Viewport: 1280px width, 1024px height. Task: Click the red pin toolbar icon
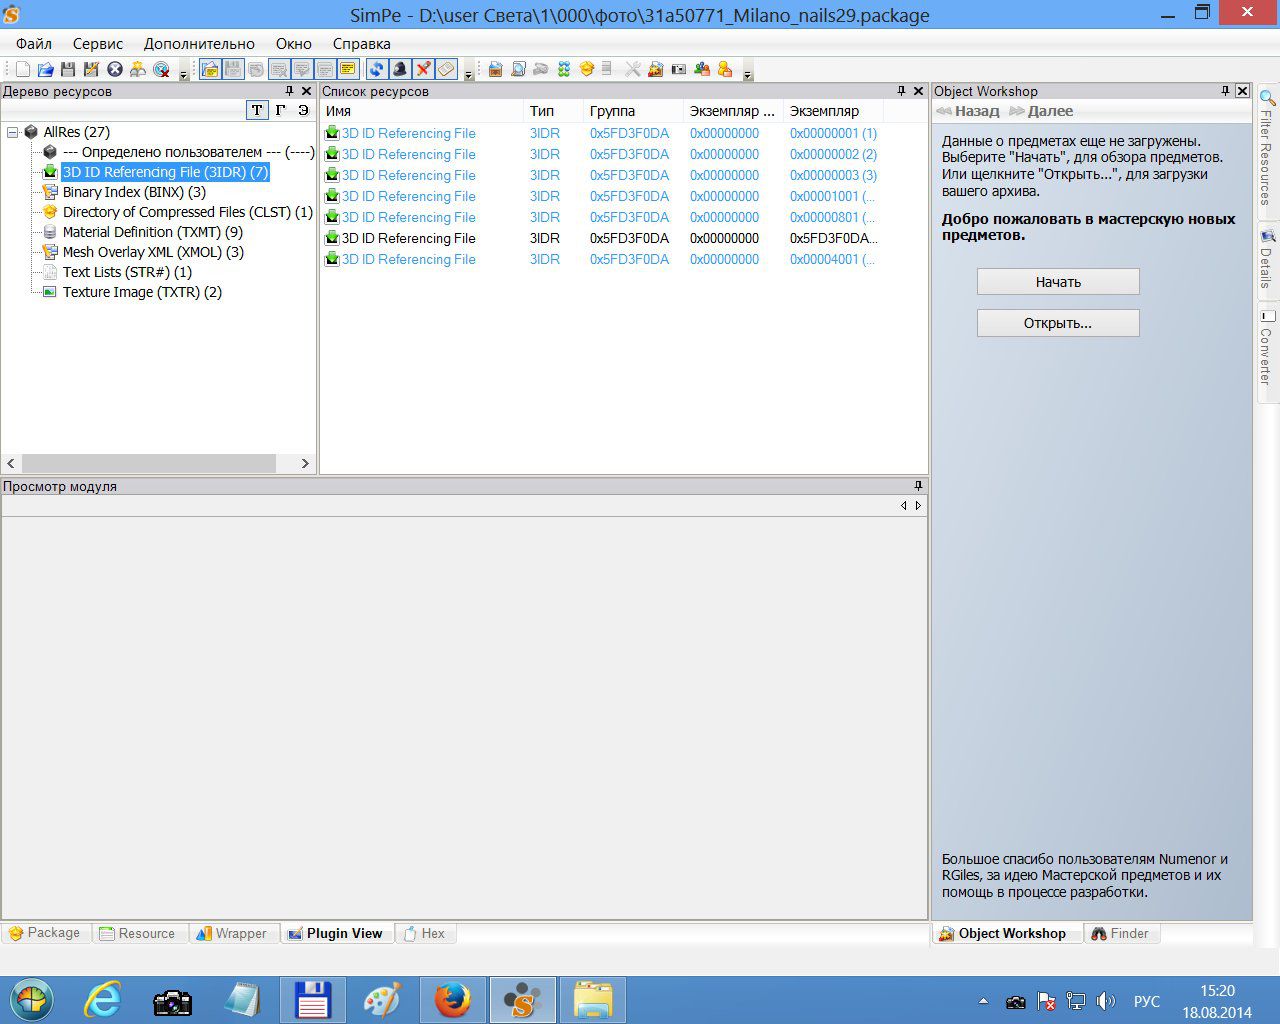coord(423,69)
